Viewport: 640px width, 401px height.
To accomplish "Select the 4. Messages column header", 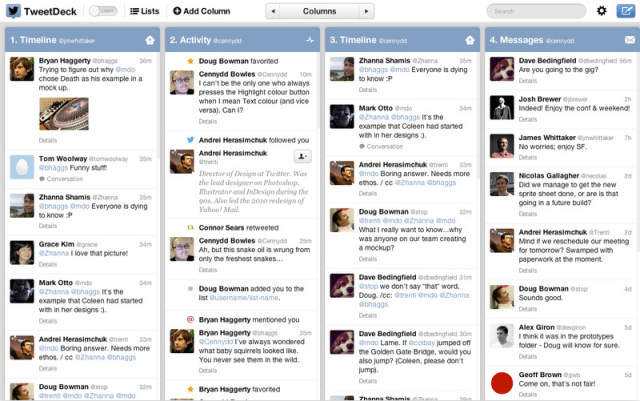I will [561, 40].
